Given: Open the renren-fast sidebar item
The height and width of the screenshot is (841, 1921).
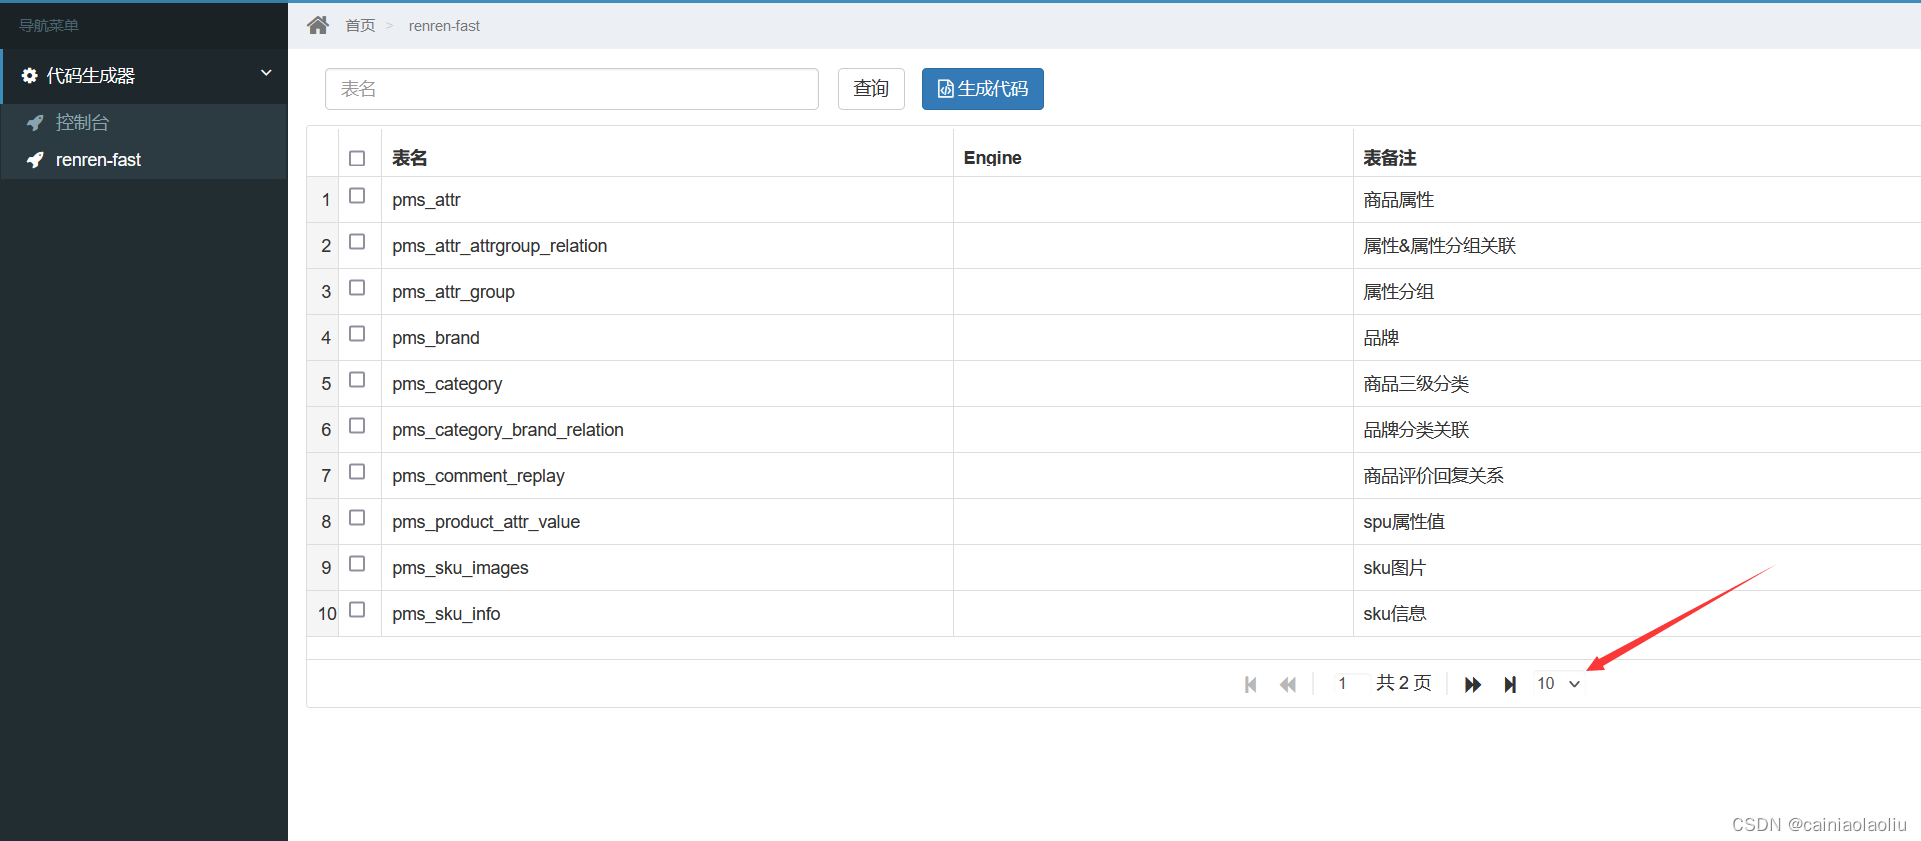Looking at the screenshot, I should (x=144, y=160).
